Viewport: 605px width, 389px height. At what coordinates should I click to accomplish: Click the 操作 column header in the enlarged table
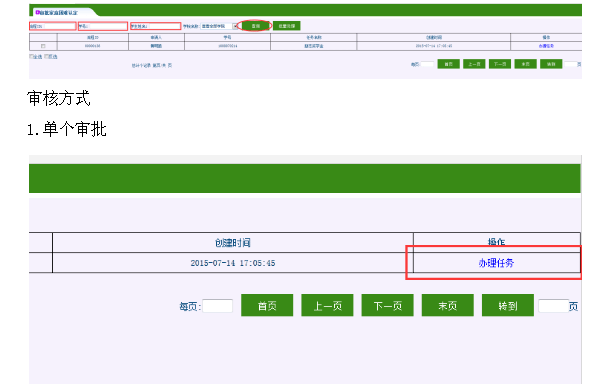(x=497, y=242)
